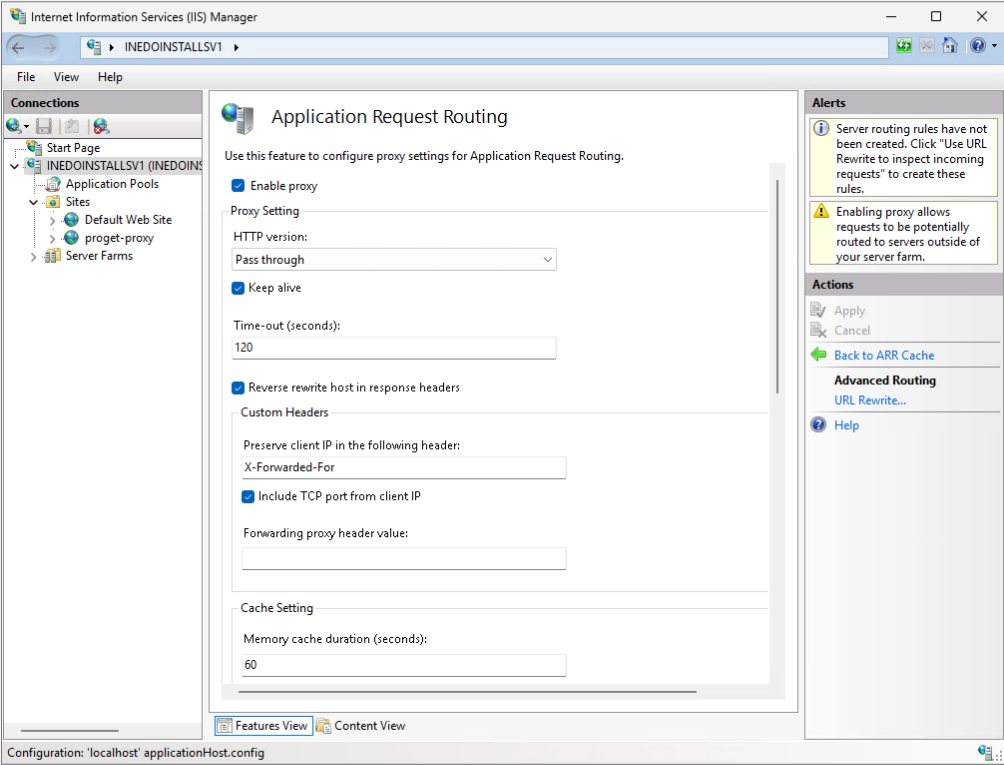Open the Help menu

click(110, 77)
